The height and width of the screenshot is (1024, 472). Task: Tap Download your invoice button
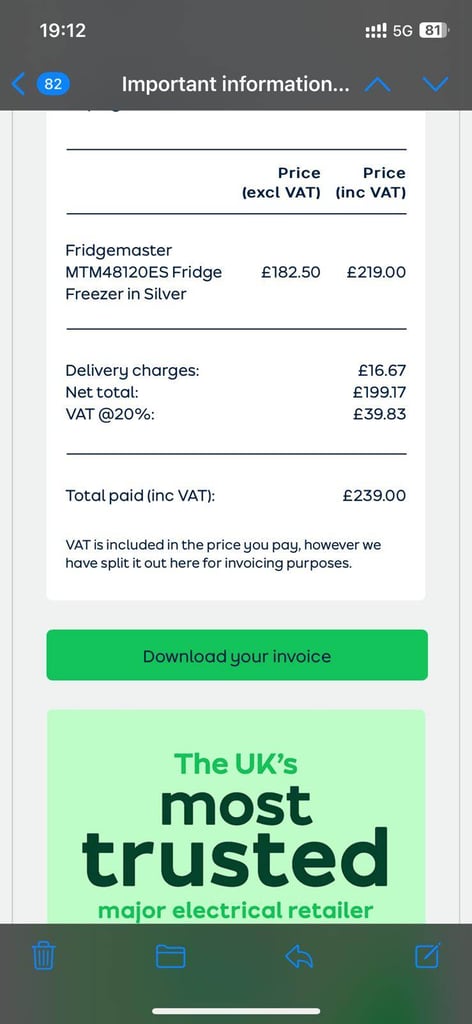coord(237,655)
